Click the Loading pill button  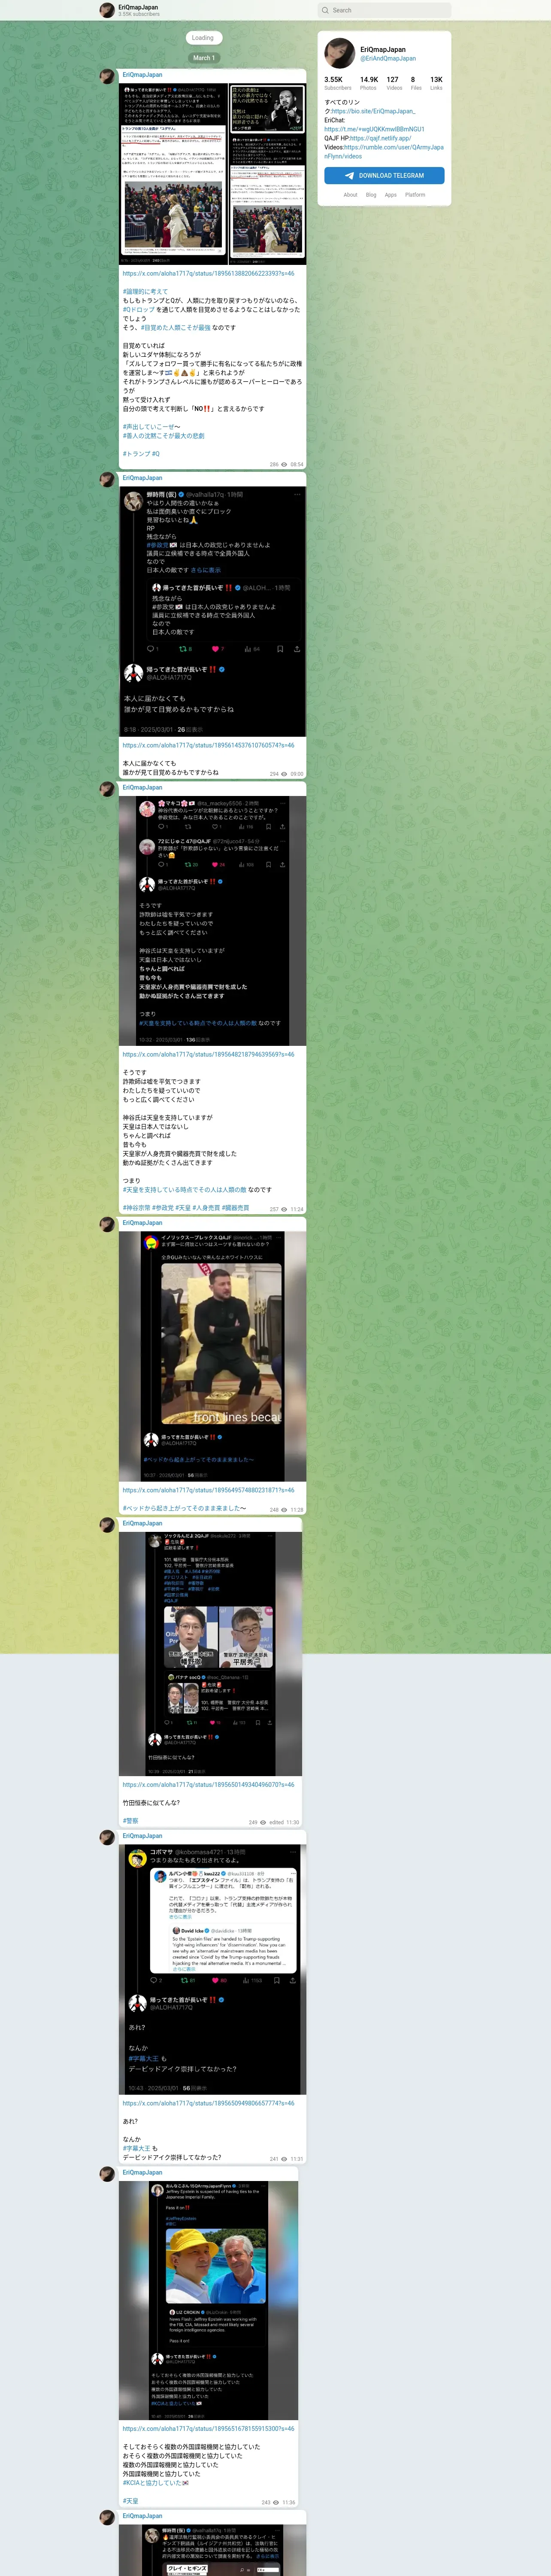tap(203, 38)
